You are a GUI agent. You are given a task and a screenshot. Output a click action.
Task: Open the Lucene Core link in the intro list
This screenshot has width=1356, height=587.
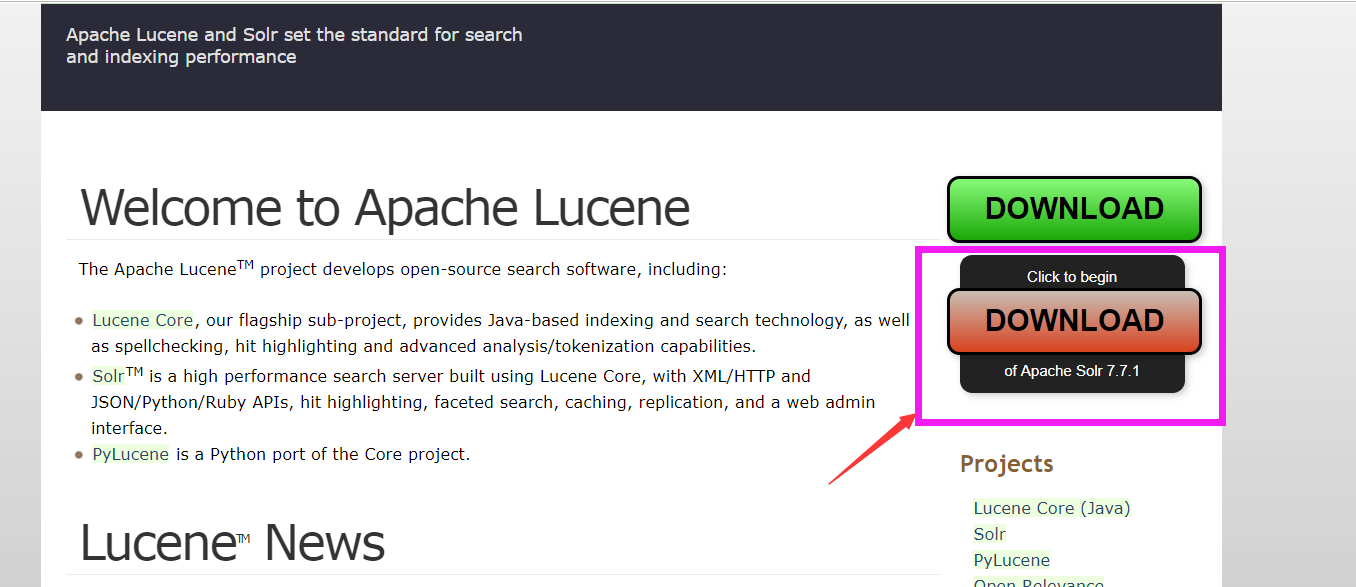tap(143, 320)
